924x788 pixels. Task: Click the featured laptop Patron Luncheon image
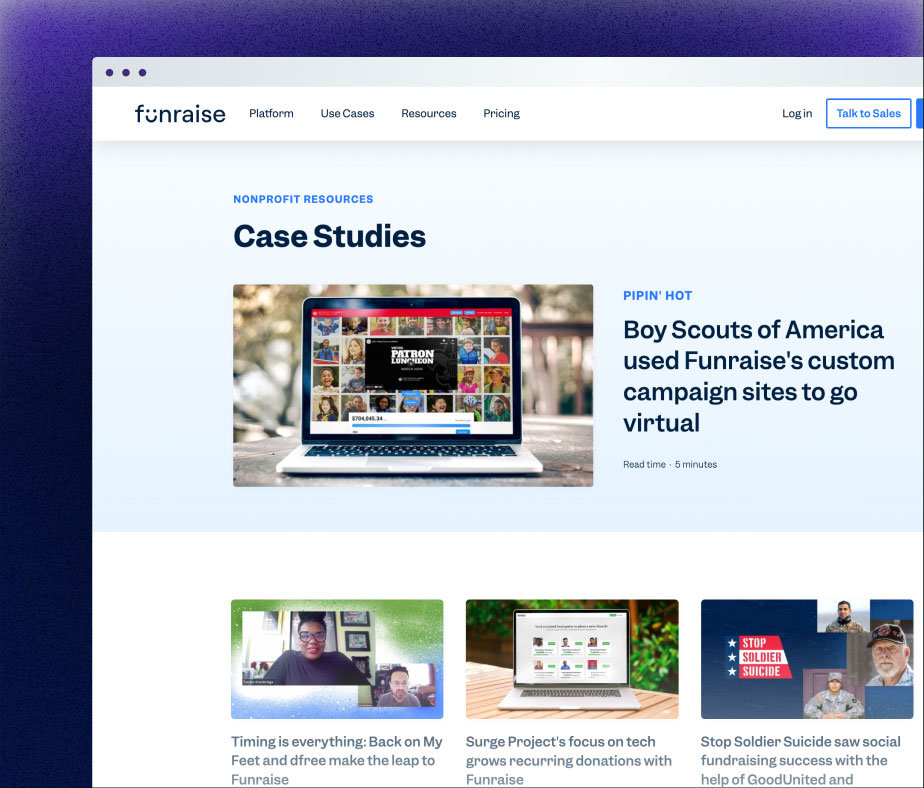[413, 385]
